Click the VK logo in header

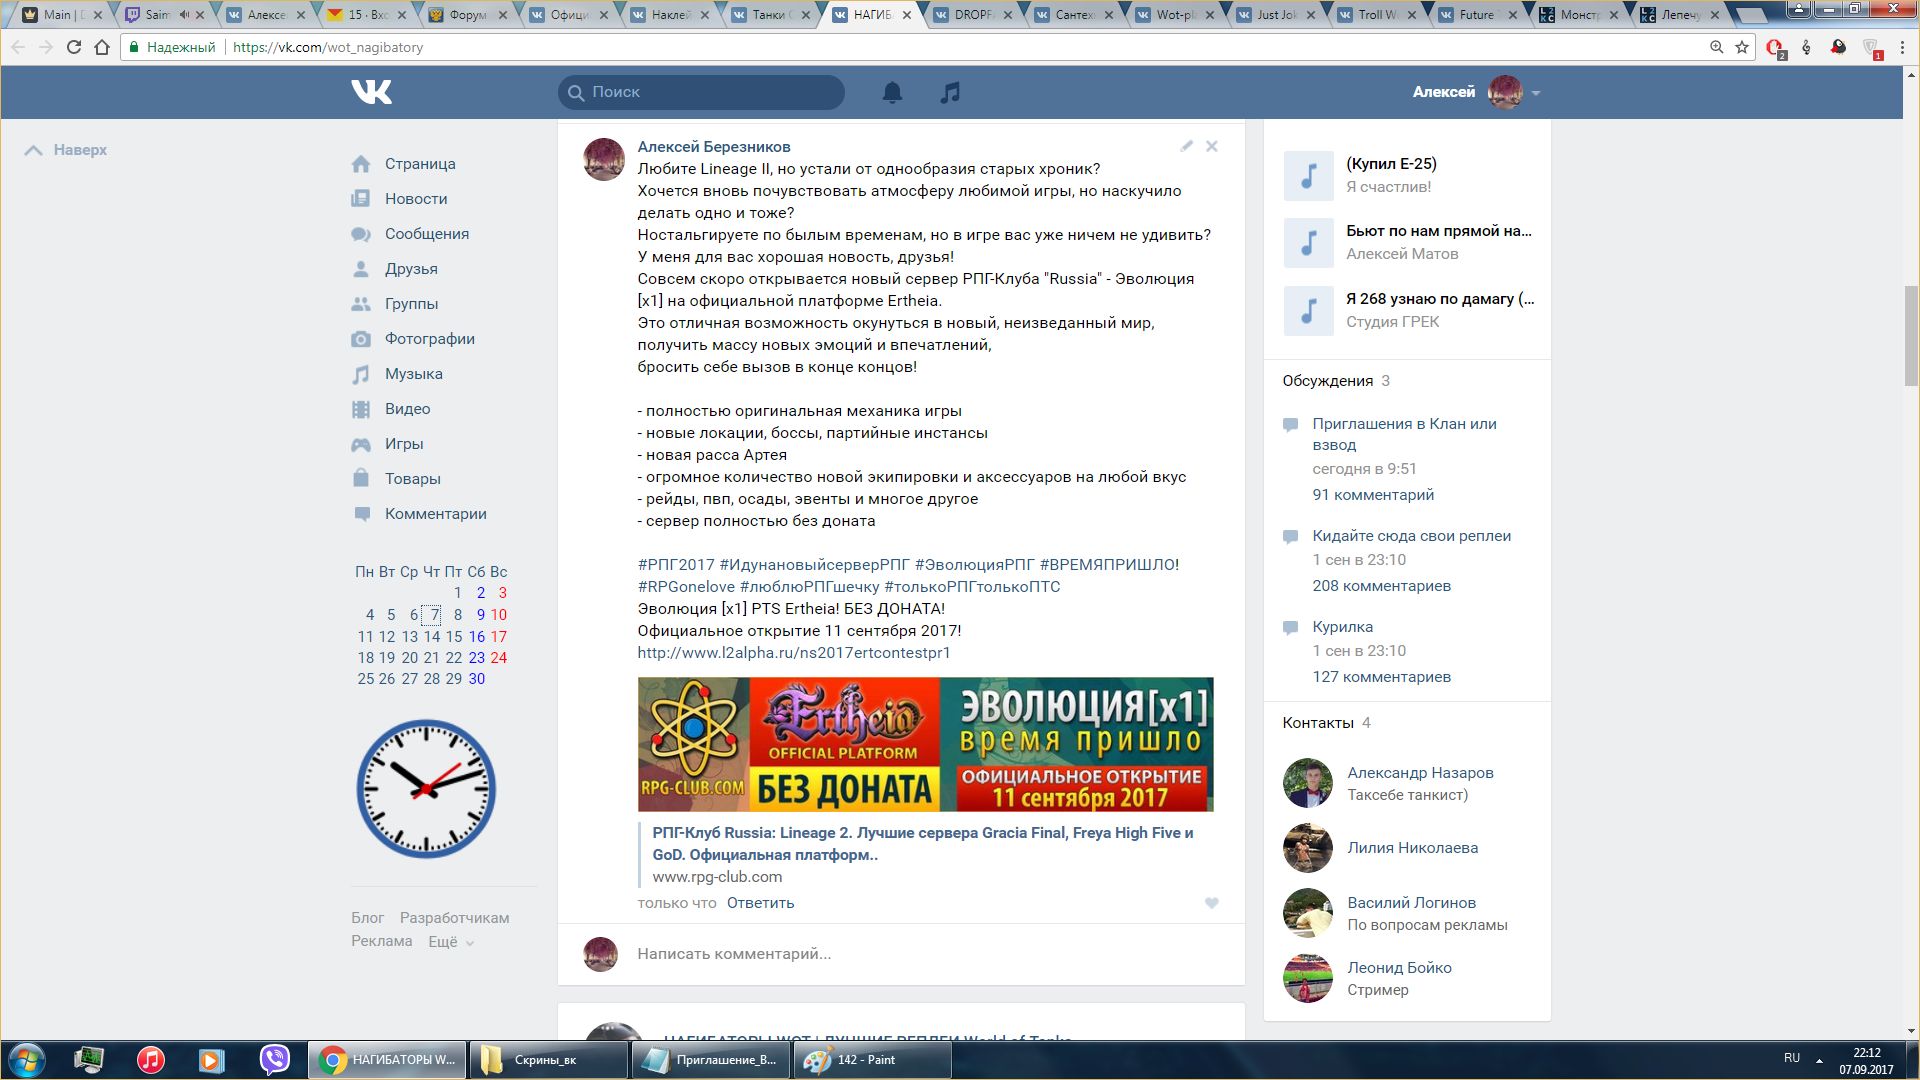(x=371, y=92)
